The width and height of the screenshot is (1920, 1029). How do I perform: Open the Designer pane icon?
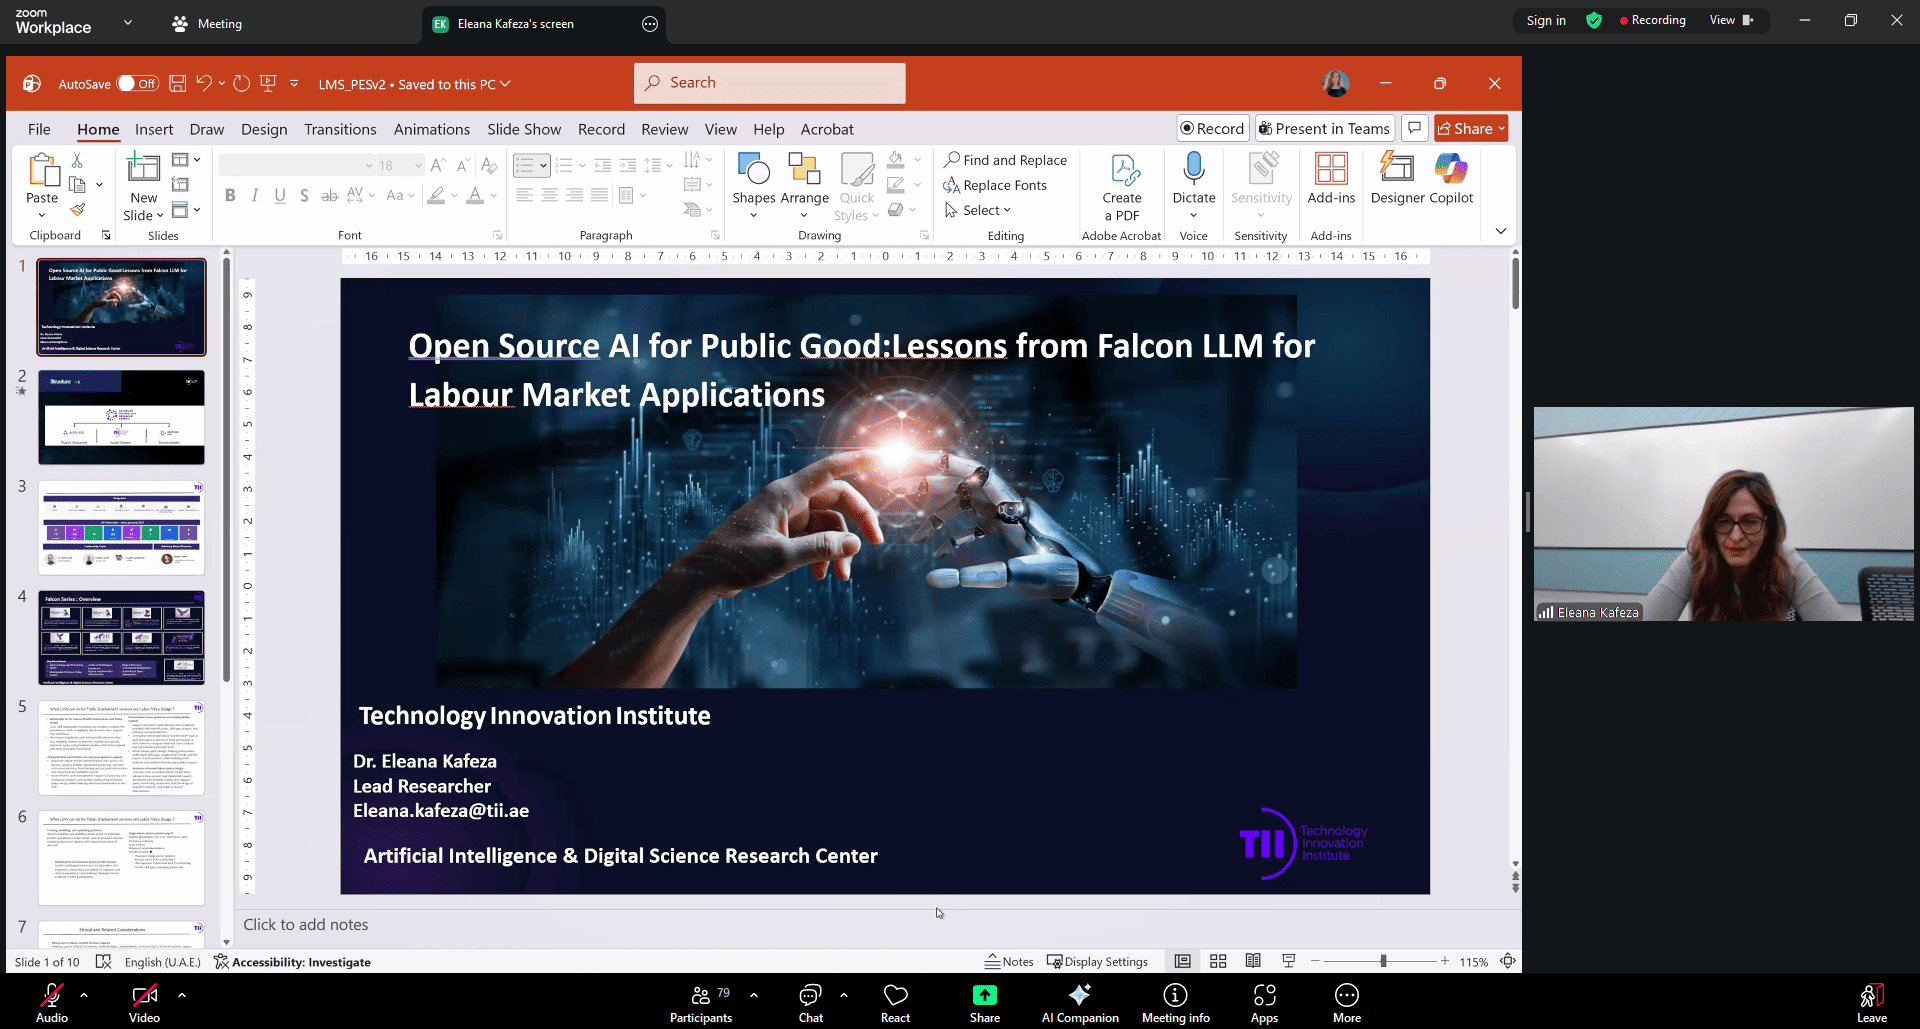[1396, 169]
